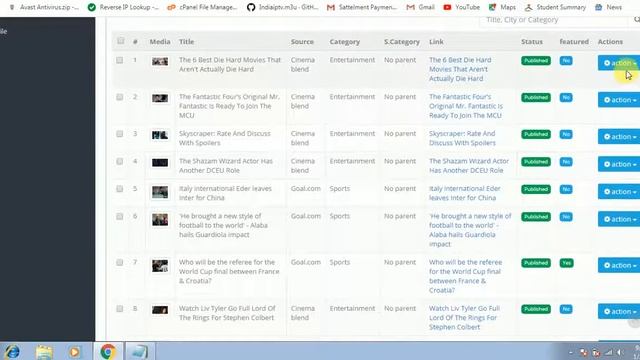
Task: Click thumbnail of Eder leaves Inter article
Action: (160, 192)
